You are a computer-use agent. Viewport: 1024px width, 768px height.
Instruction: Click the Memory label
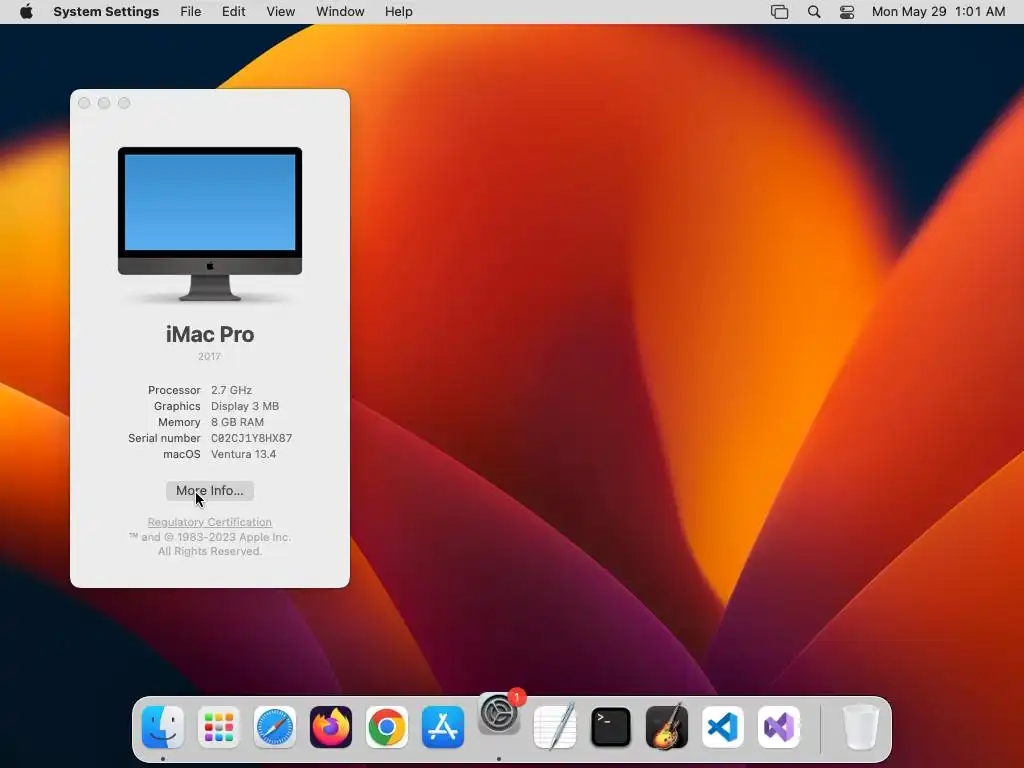[x=179, y=422]
